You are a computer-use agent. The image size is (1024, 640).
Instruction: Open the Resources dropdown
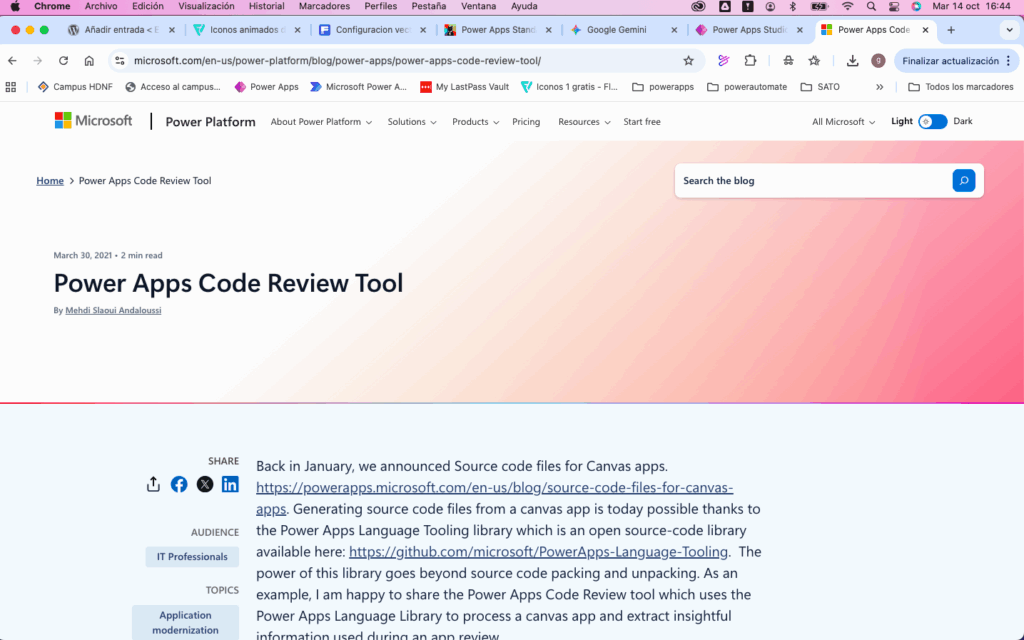pyautogui.click(x=584, y=122)
